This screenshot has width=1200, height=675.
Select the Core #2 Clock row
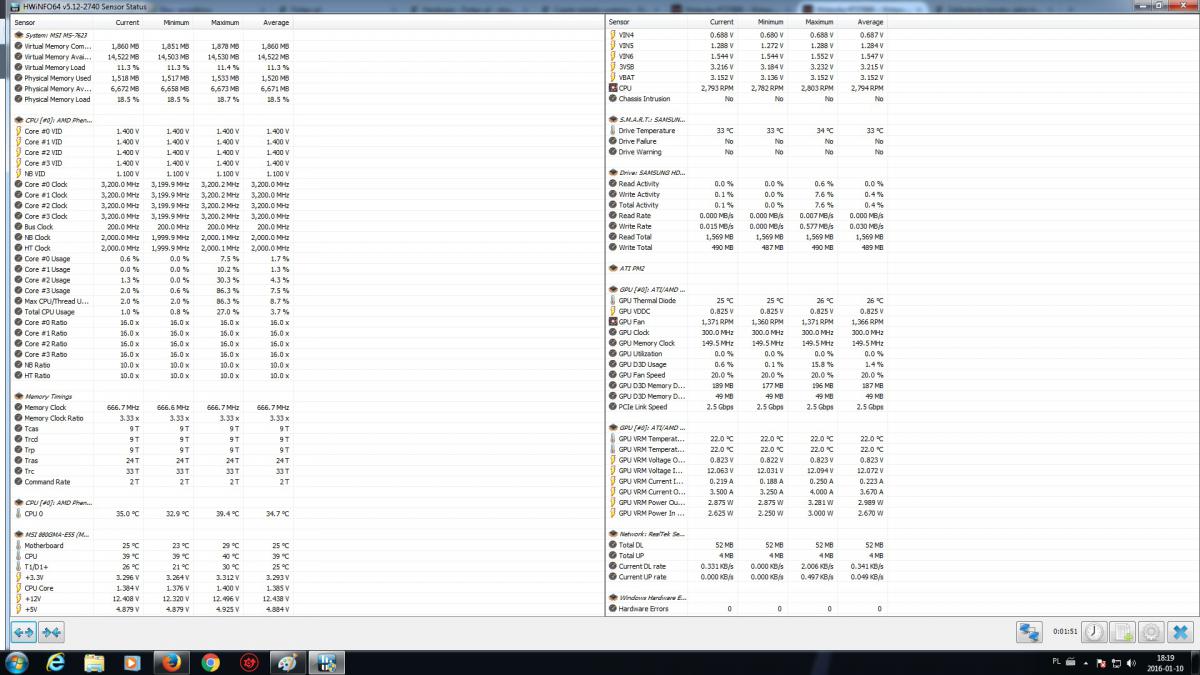pyautogui.click(x=153, y=206)
